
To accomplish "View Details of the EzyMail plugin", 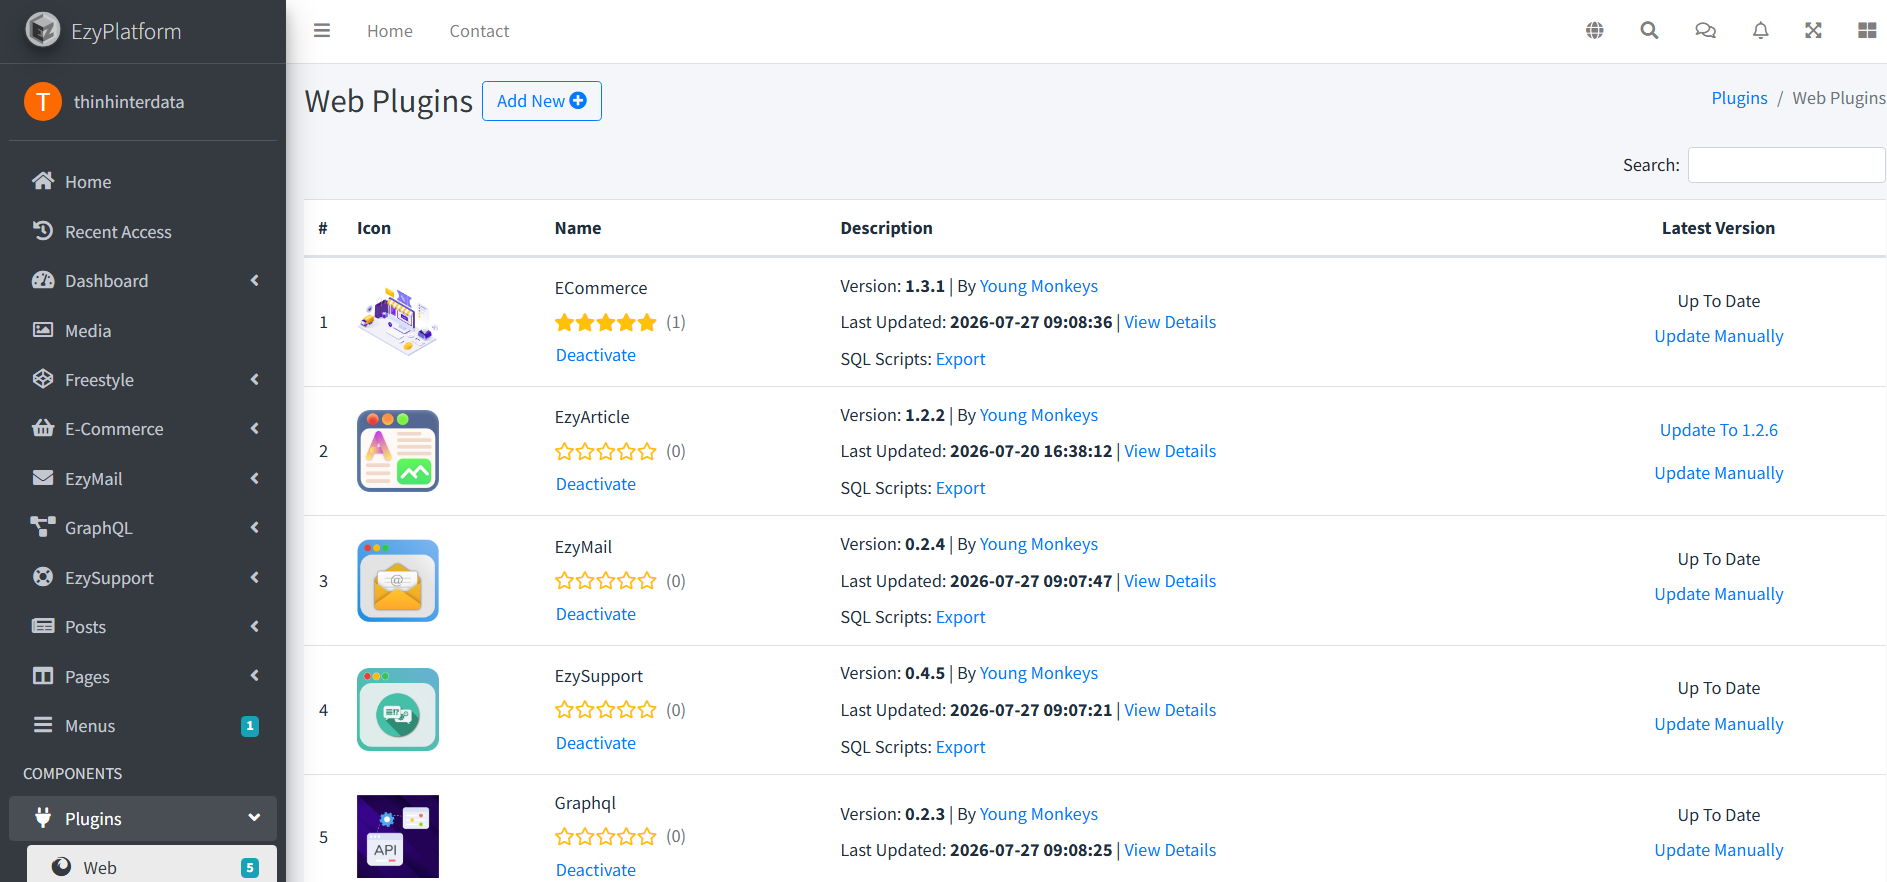I will [x=1170, y=581].
